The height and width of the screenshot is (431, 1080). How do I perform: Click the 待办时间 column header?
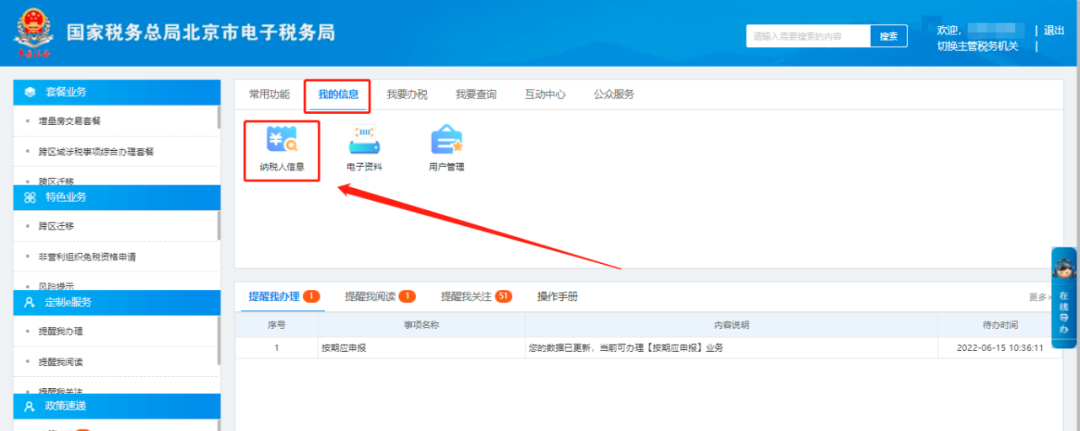[1000, 325]
